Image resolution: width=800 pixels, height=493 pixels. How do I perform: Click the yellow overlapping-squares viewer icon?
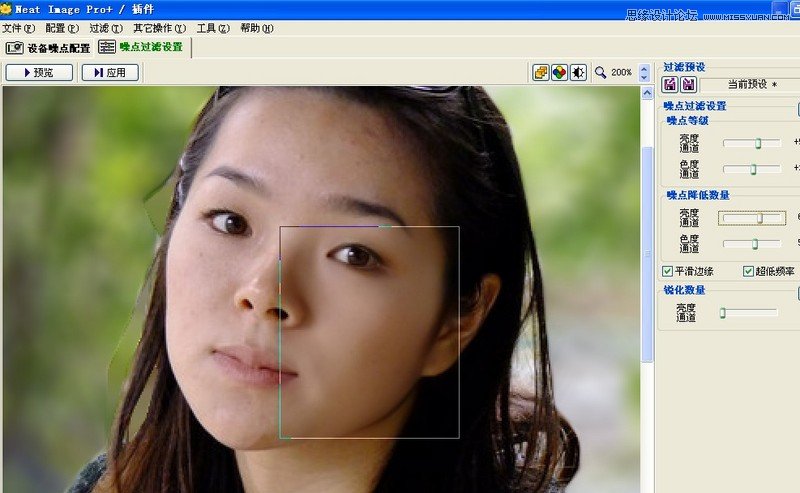(x=541, y=72)
